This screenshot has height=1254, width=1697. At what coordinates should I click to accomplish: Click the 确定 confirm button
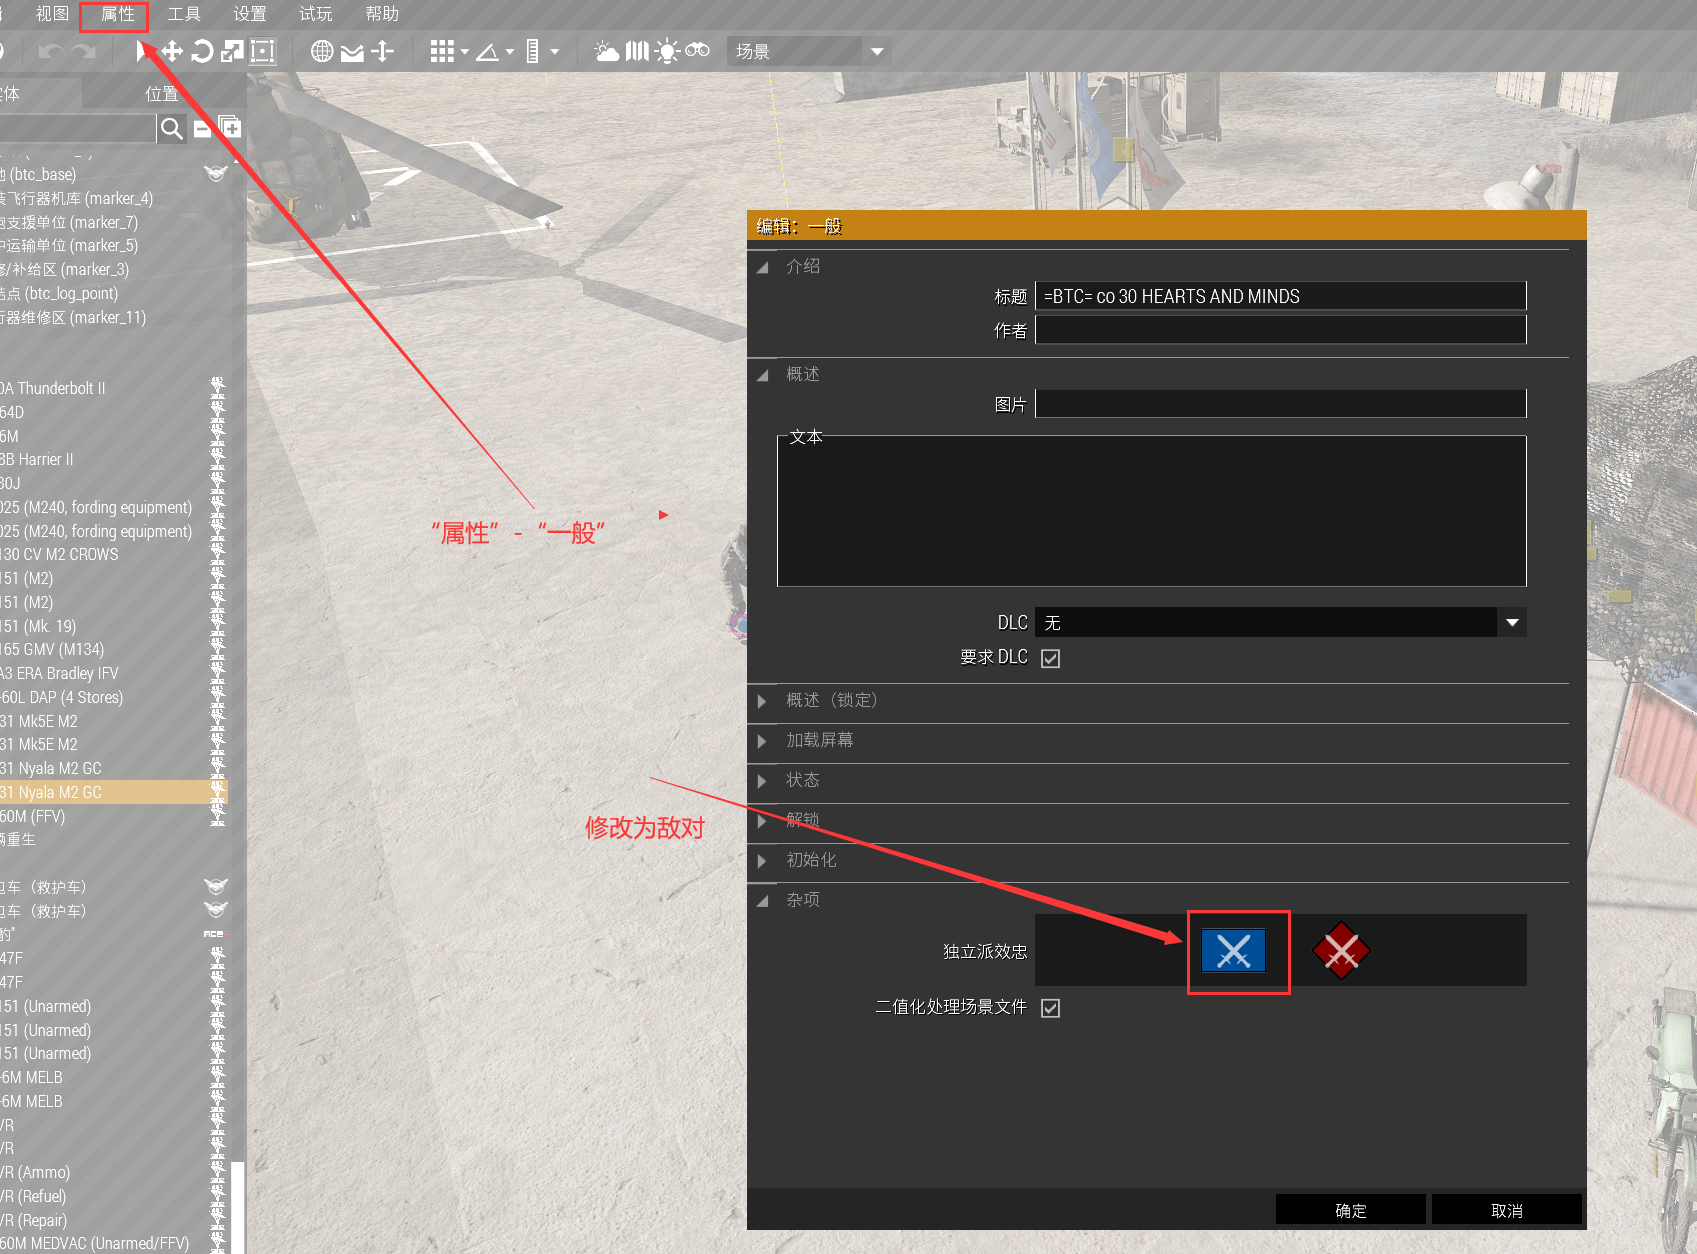1350,1209
